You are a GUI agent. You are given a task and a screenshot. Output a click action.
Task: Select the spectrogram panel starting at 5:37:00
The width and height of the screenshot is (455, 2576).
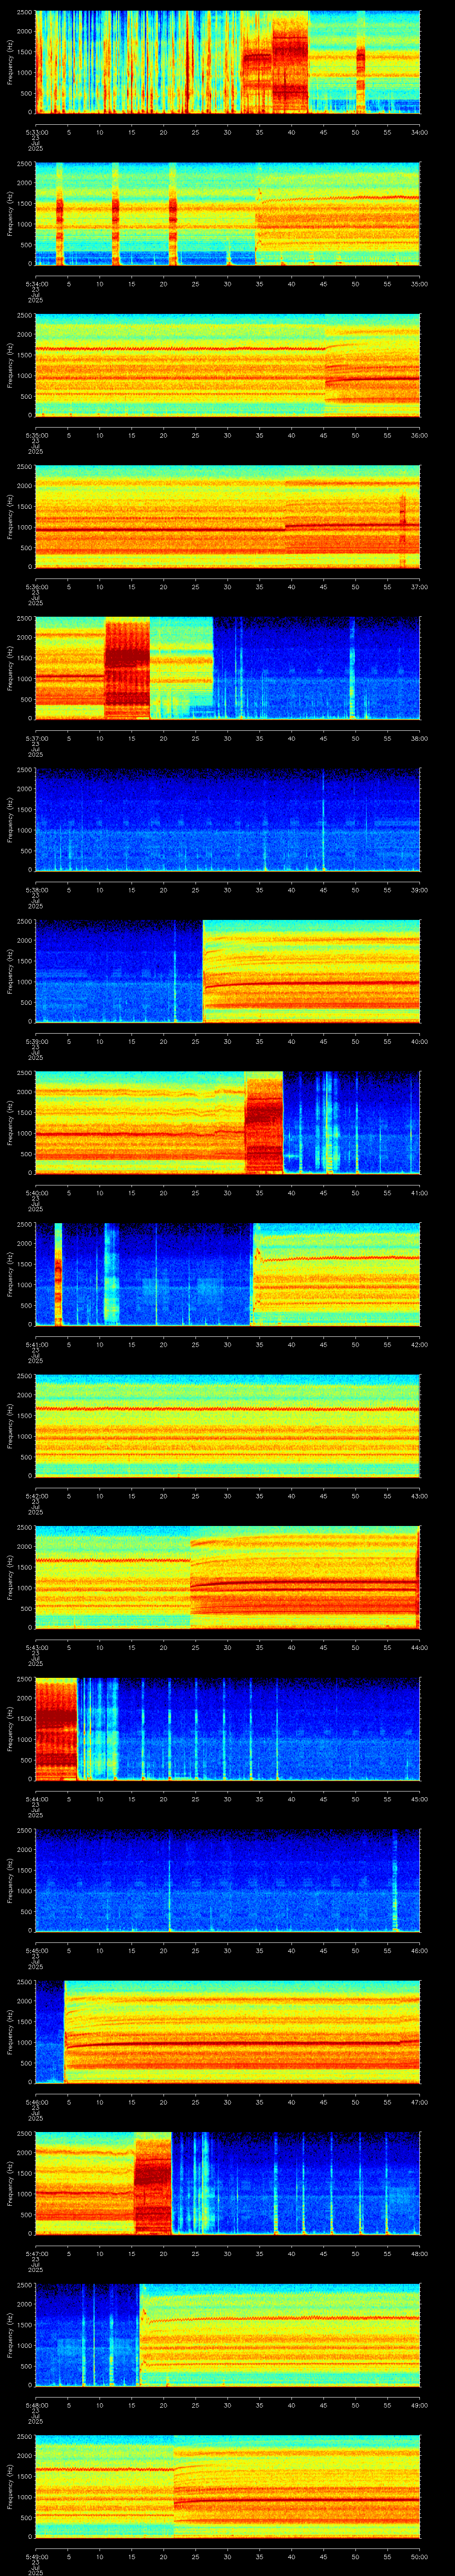click(x=228, y=668)
